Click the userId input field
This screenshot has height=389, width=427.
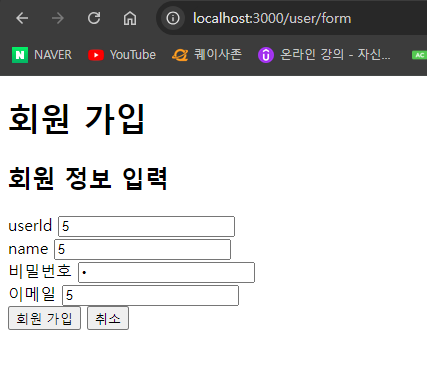146,226
